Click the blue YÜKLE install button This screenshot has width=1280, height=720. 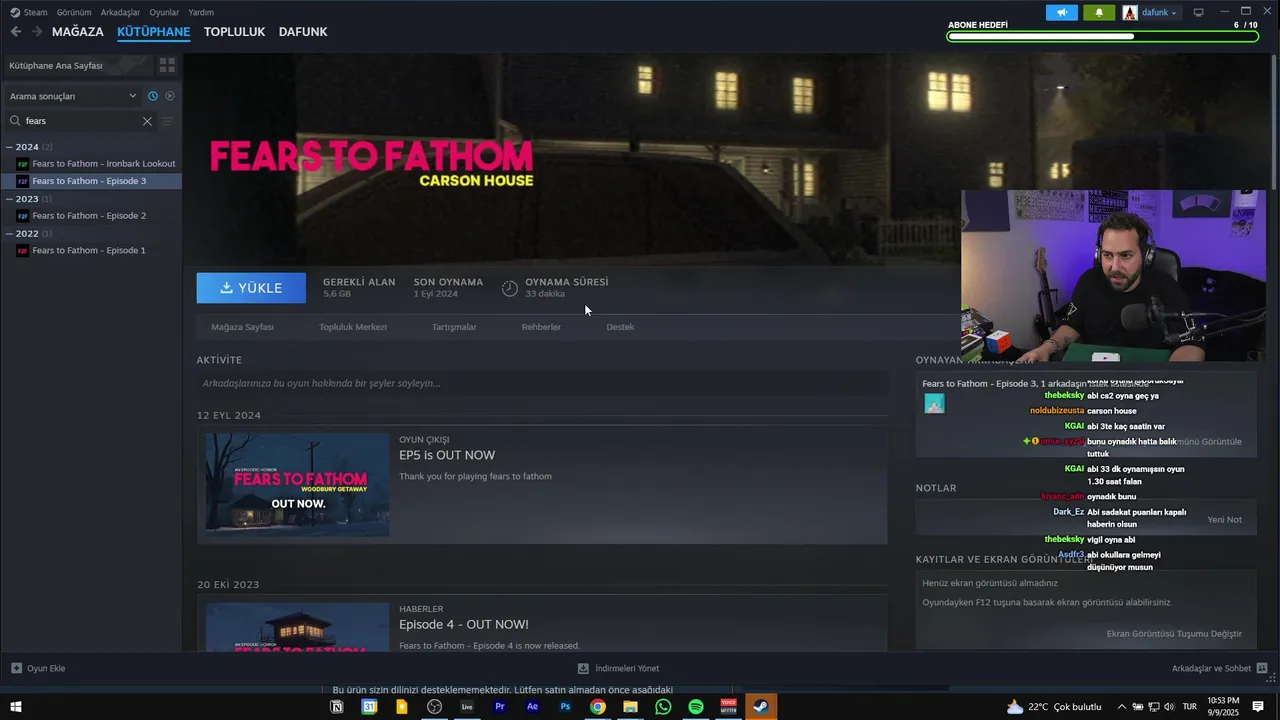[251, 288]
